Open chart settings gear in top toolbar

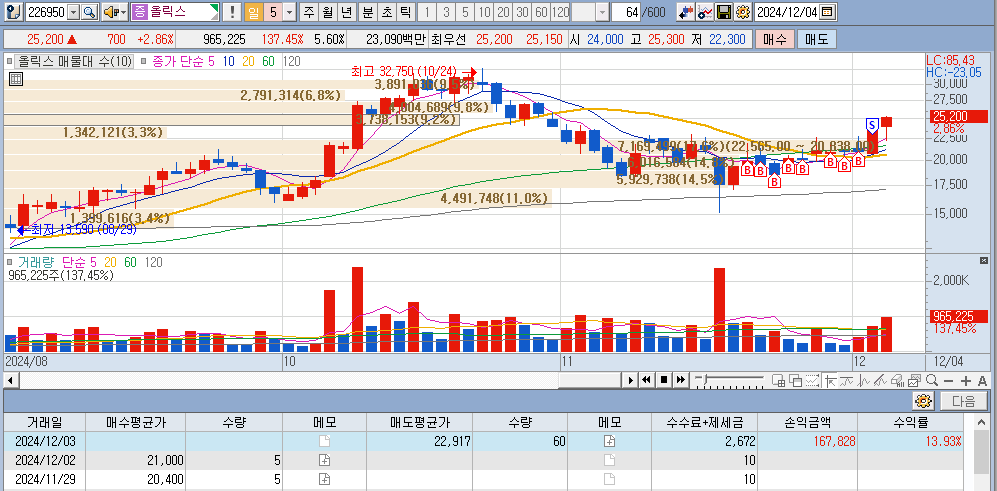(742, 11)
